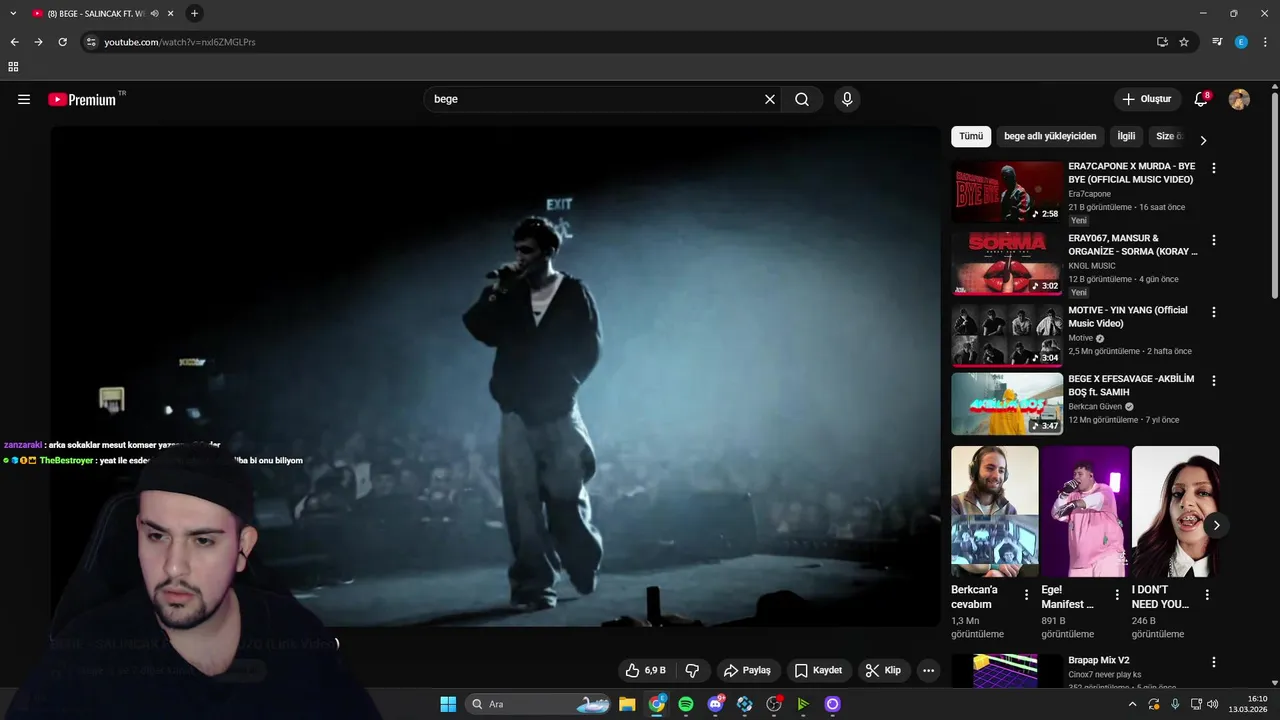Open options for Ege! Manifest short
The height and width of the screenshot is (720, 1280).
click(x=1117, y=595)
